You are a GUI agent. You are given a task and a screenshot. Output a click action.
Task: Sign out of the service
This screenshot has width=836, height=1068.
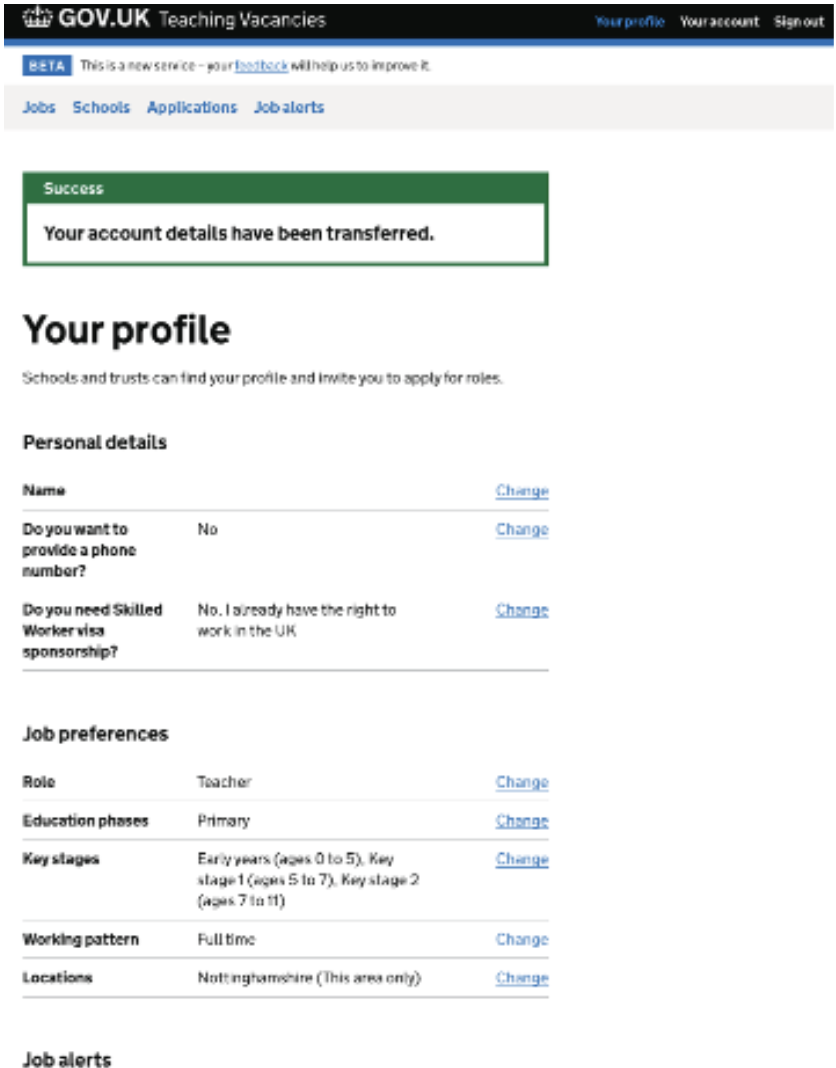[x=799, y=22]
